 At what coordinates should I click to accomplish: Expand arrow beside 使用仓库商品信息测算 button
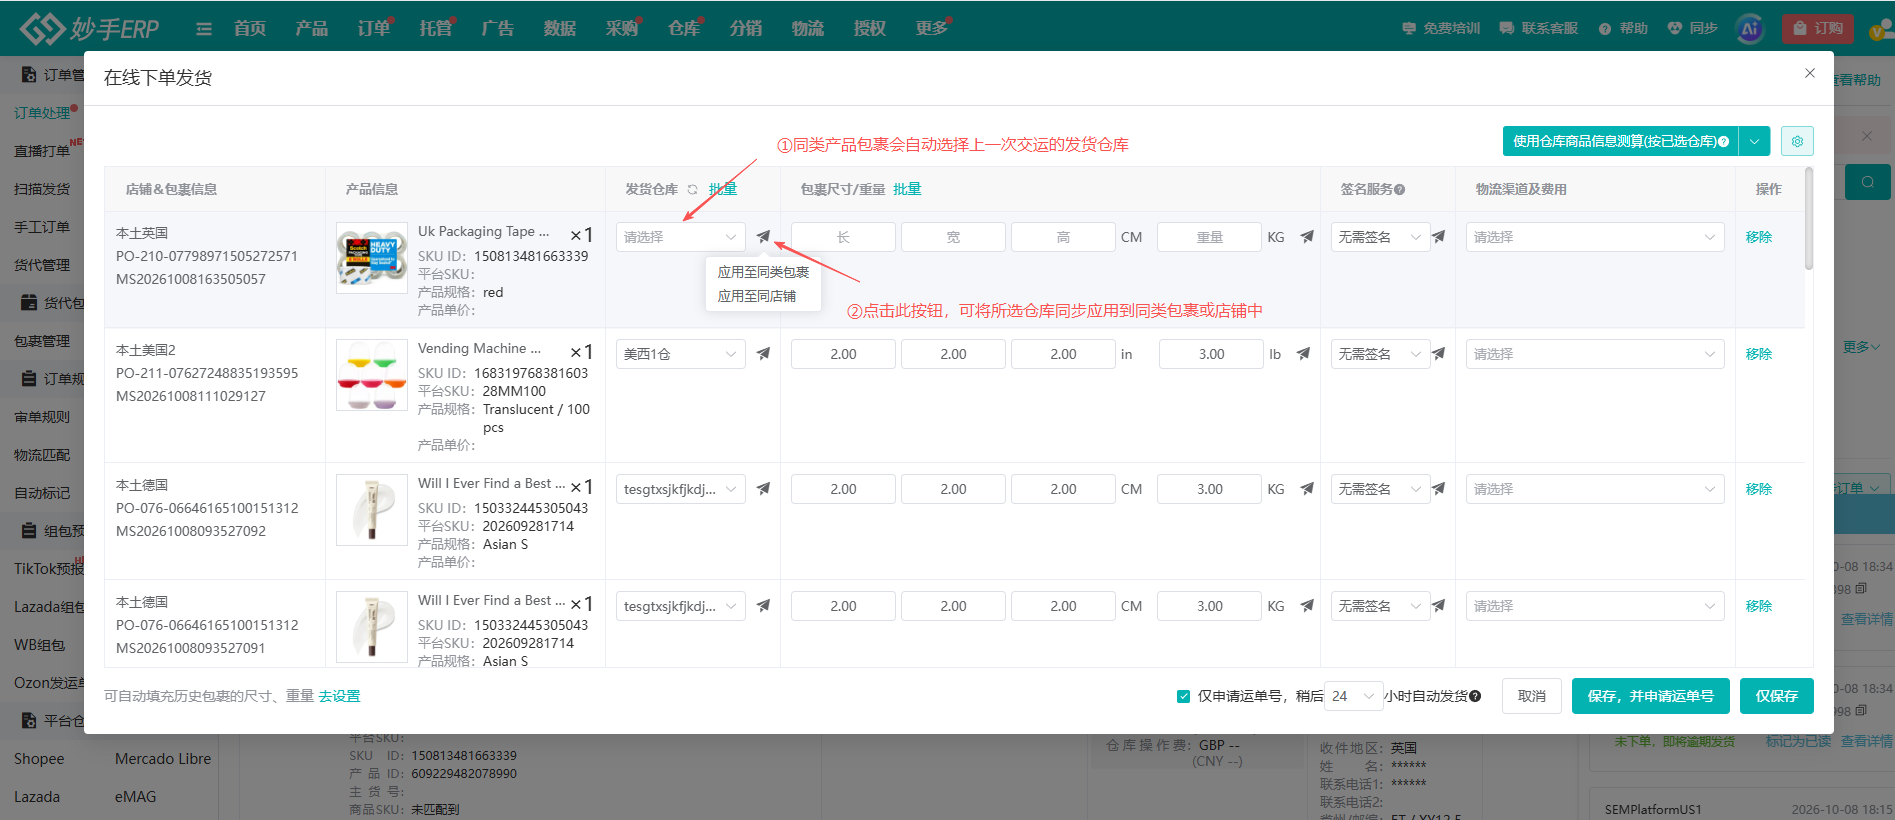click(x=1754, y=141)
